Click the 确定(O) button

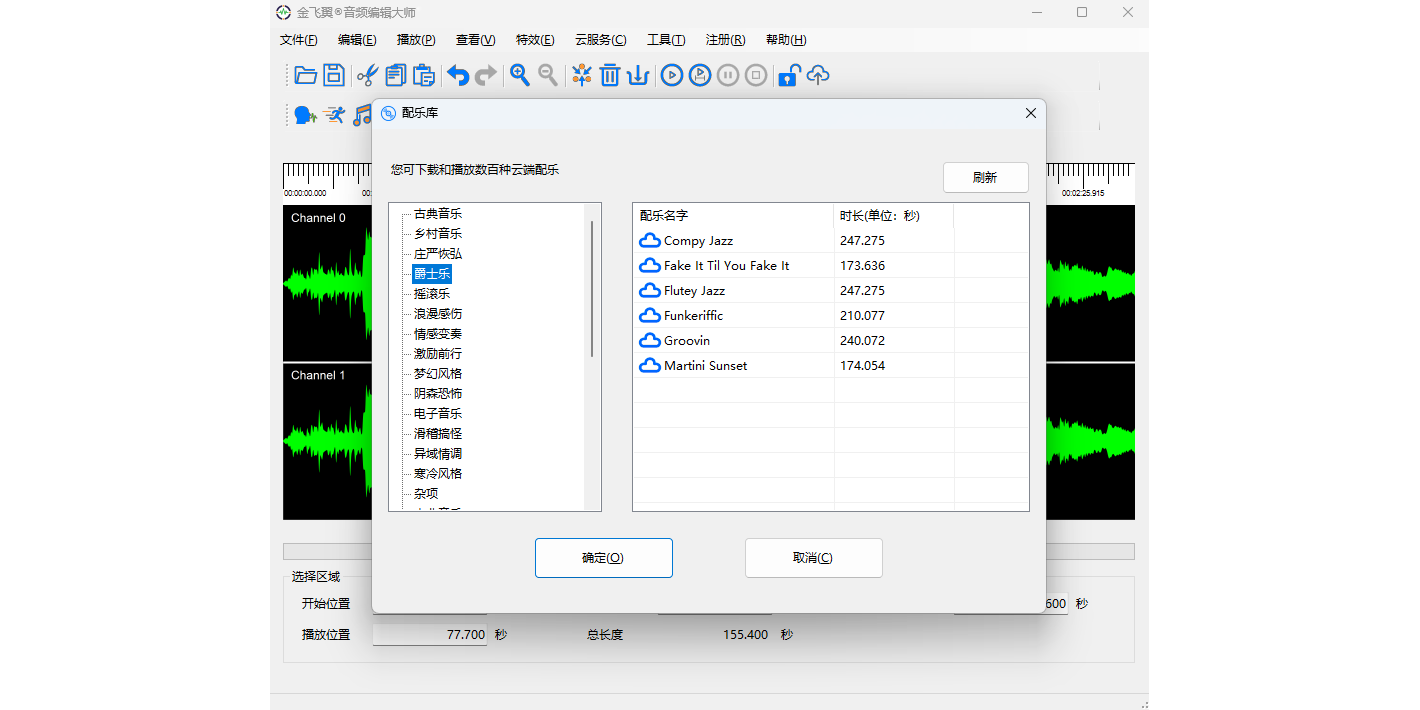click(603, 558)
